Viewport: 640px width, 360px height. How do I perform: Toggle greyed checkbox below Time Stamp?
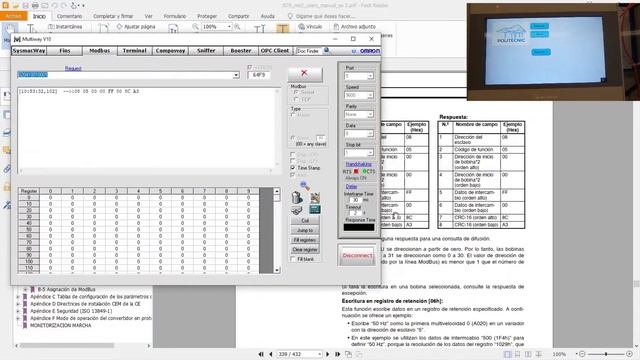tap(293, 175)
